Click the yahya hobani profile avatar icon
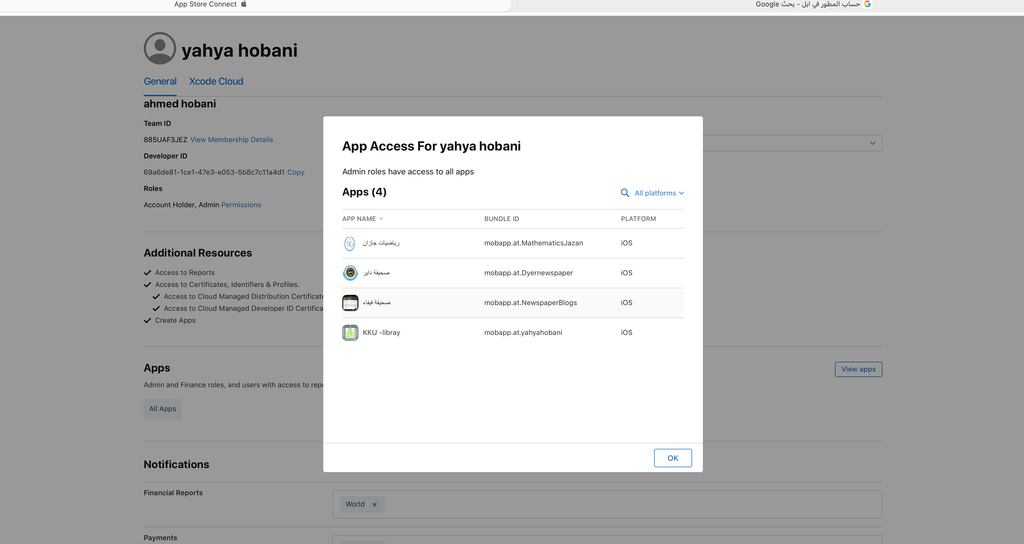Viewport: 1024px width, 544px height. 160,48
